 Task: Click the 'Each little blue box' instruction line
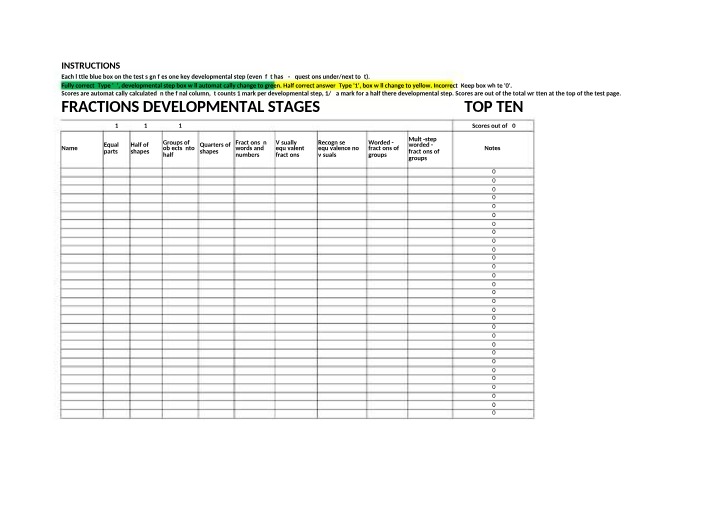[215, 76]
